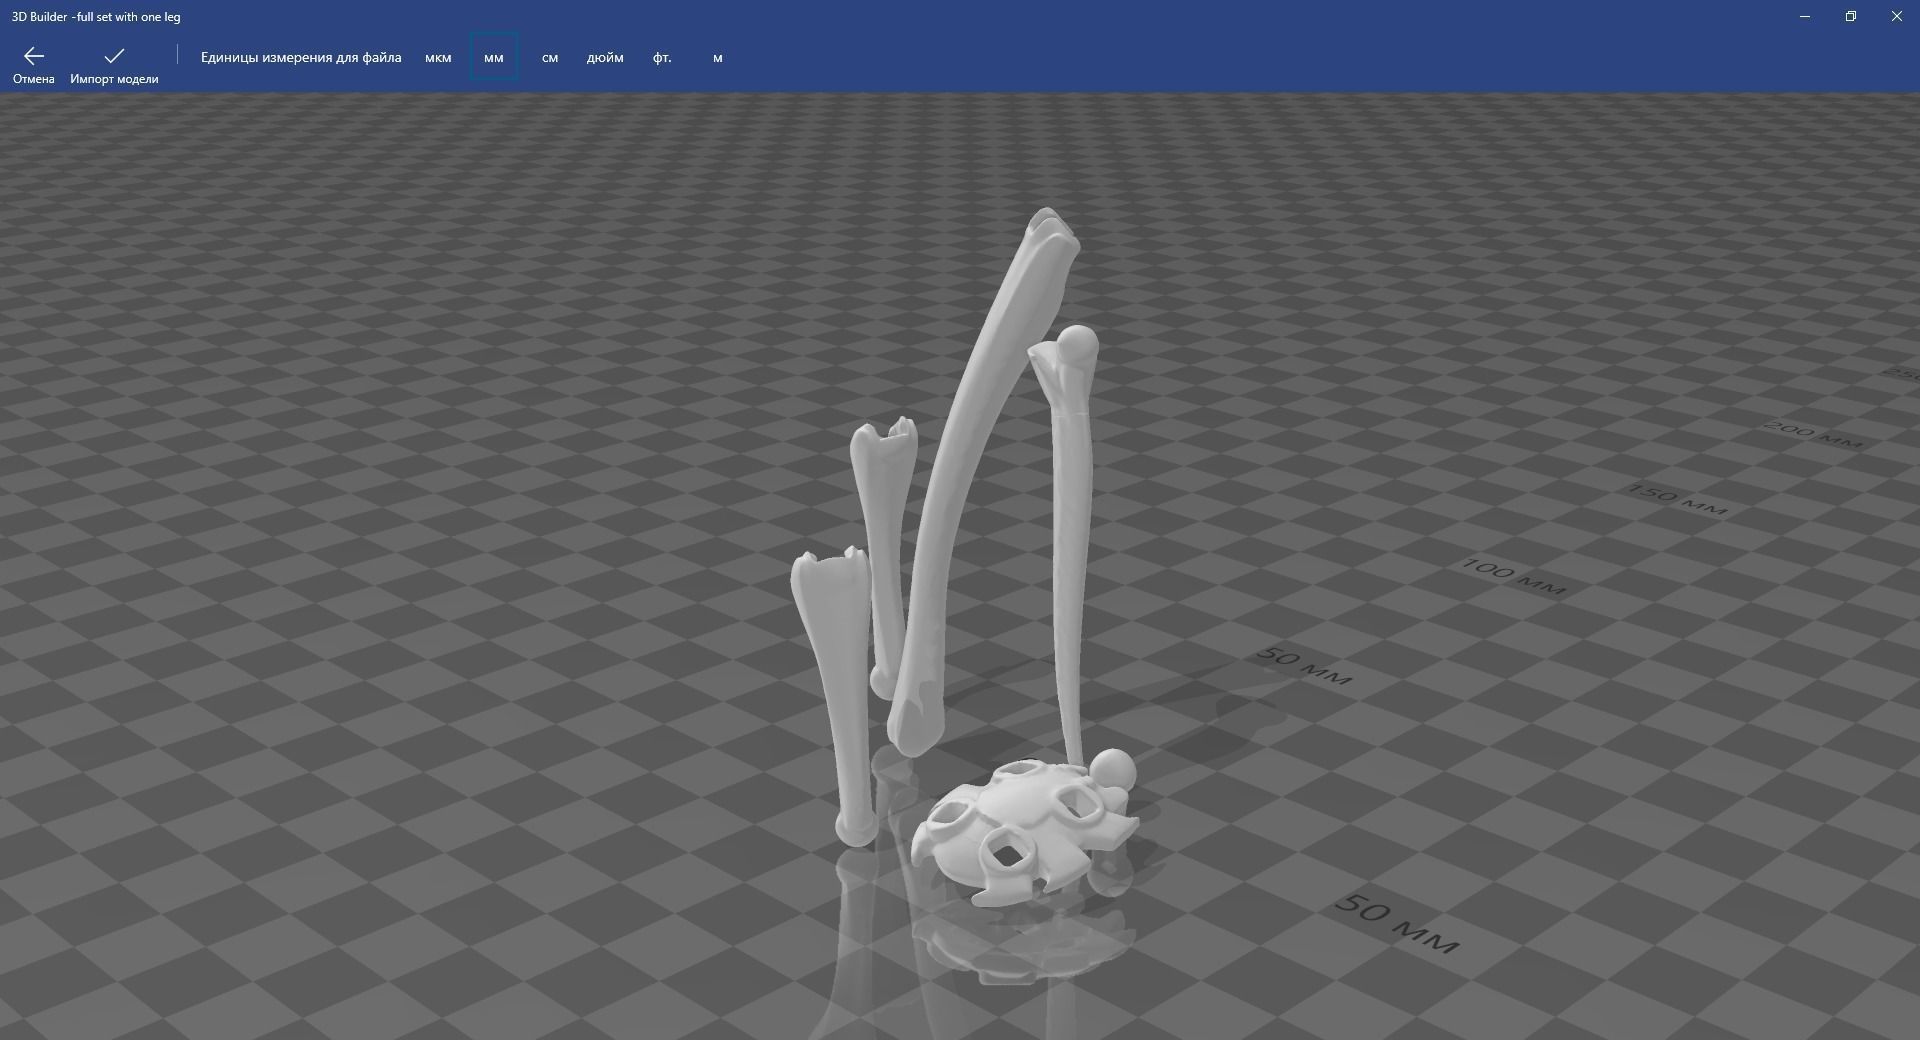Select см as file unit
The height and width of the screenshot is (1040, 1920).
pyautogui.click(x=550, y=58)
